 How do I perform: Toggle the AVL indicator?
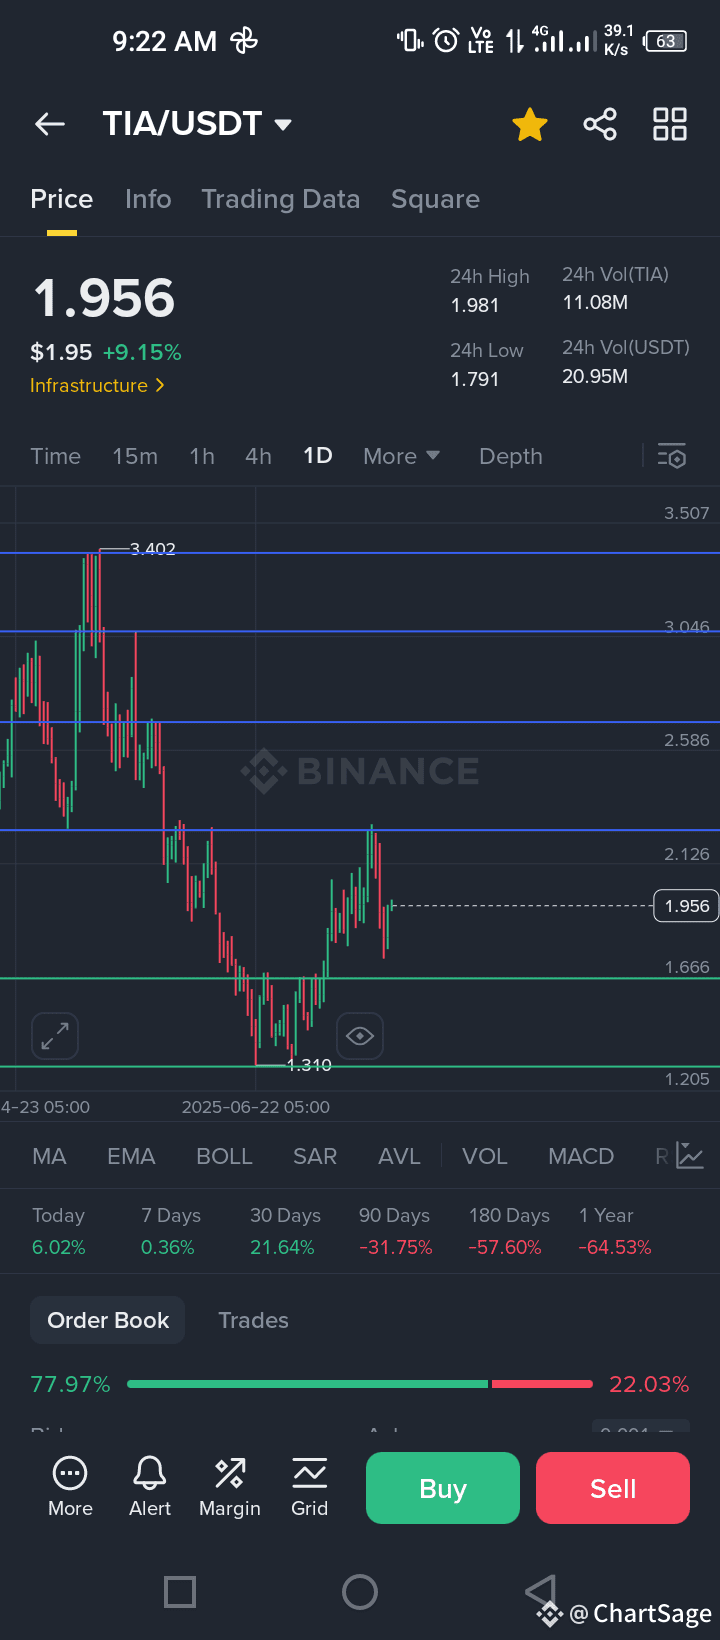pos(399,1156)
